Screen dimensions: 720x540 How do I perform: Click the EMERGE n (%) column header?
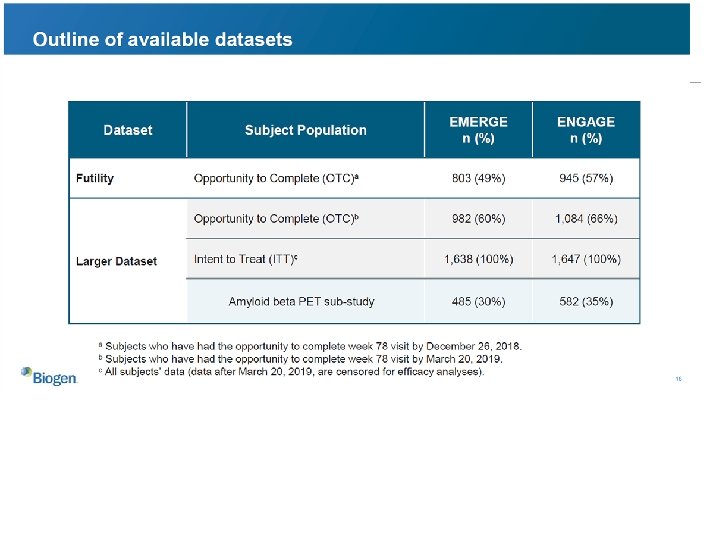(478, 130)
